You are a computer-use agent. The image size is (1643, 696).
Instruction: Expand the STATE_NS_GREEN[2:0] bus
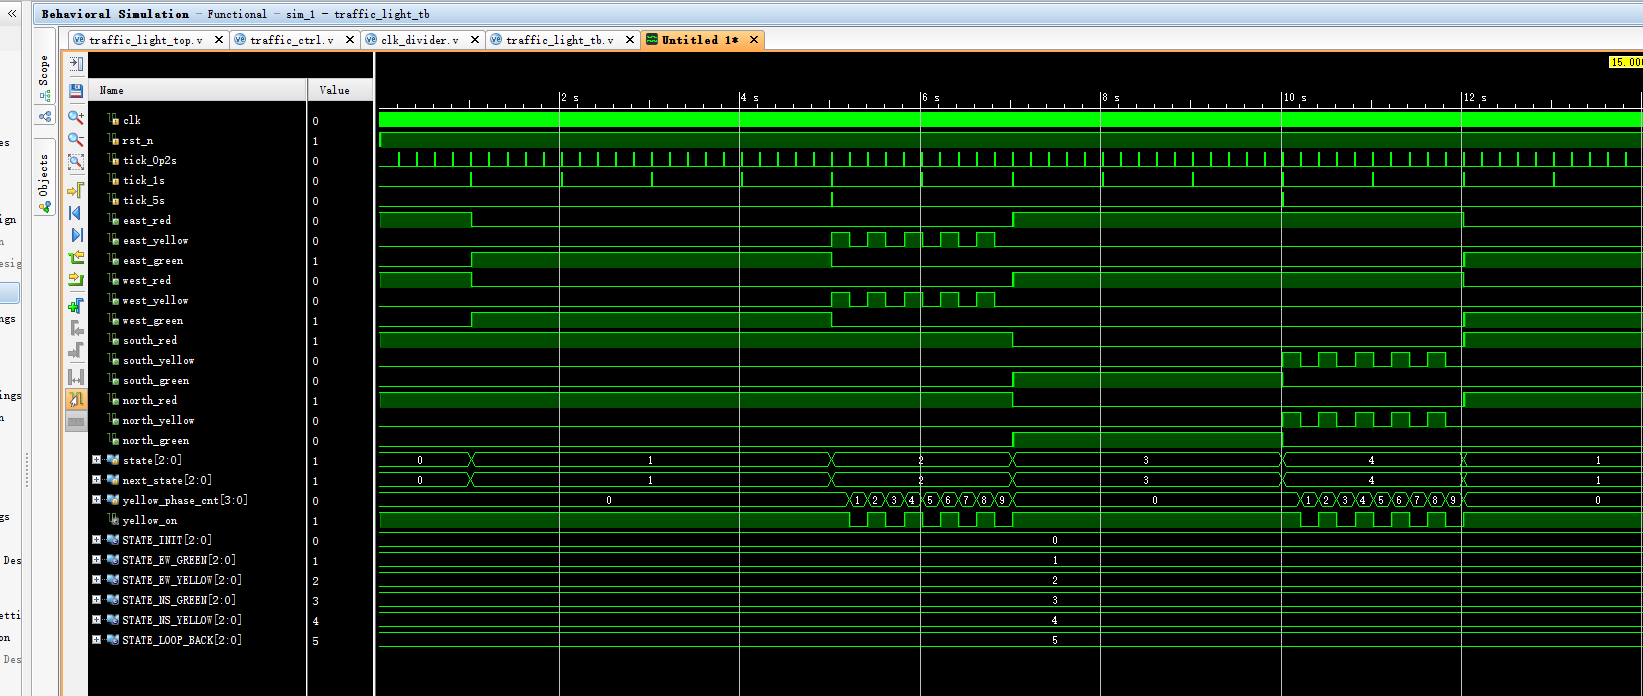pyautogui.click(x=96, y=600)
